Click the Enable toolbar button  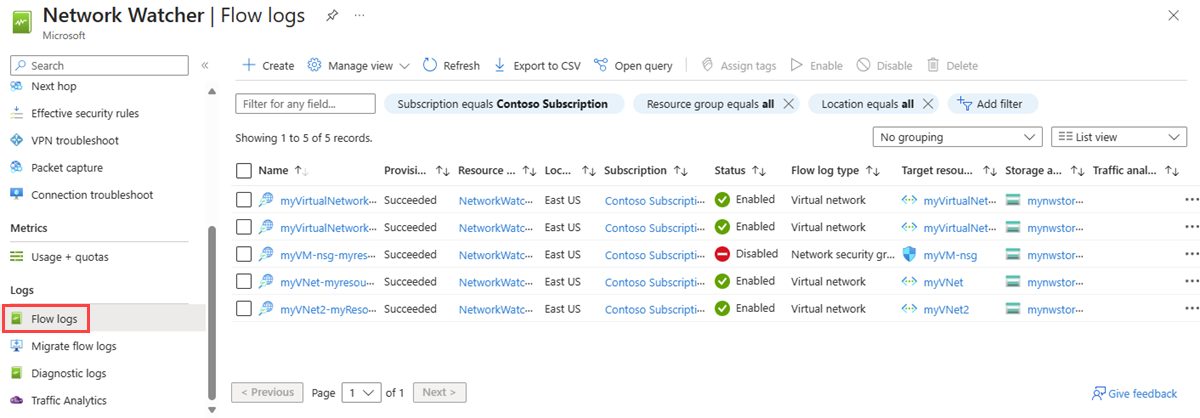coord(817,65)
